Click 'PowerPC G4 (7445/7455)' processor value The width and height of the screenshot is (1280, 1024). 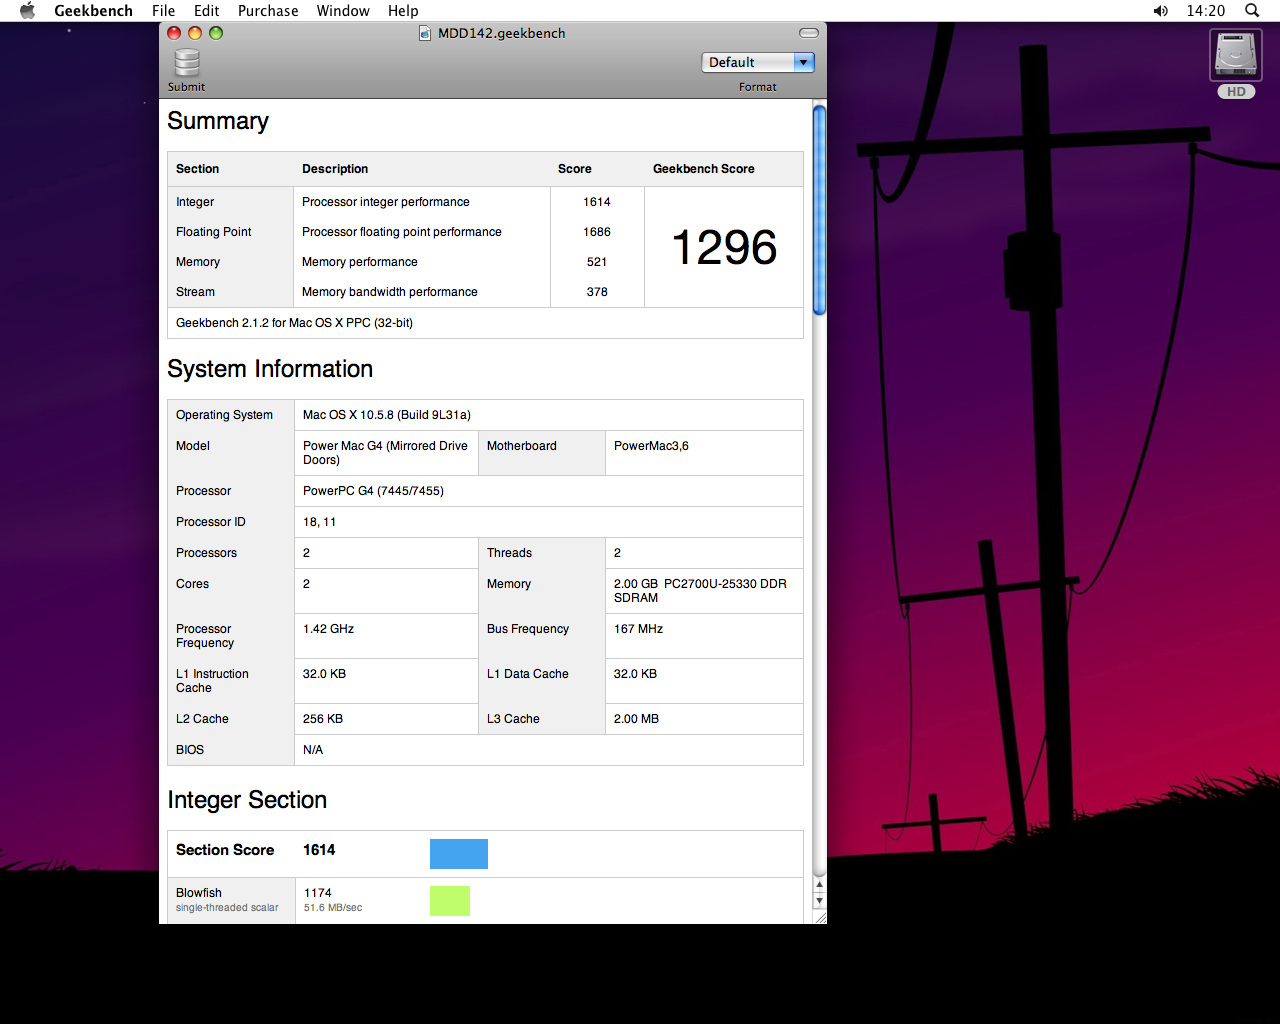coord(373,491)
